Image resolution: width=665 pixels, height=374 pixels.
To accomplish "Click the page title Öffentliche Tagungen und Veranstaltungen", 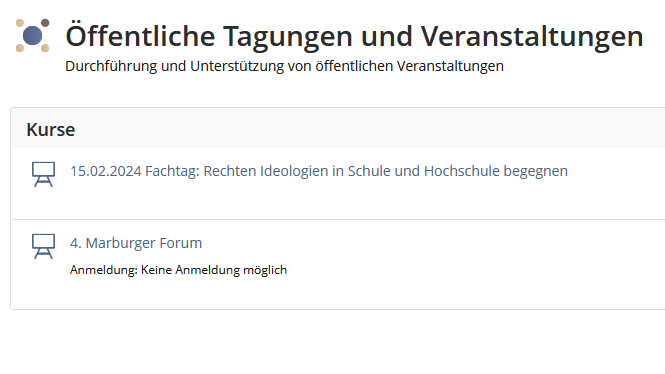I will [354, 36].
